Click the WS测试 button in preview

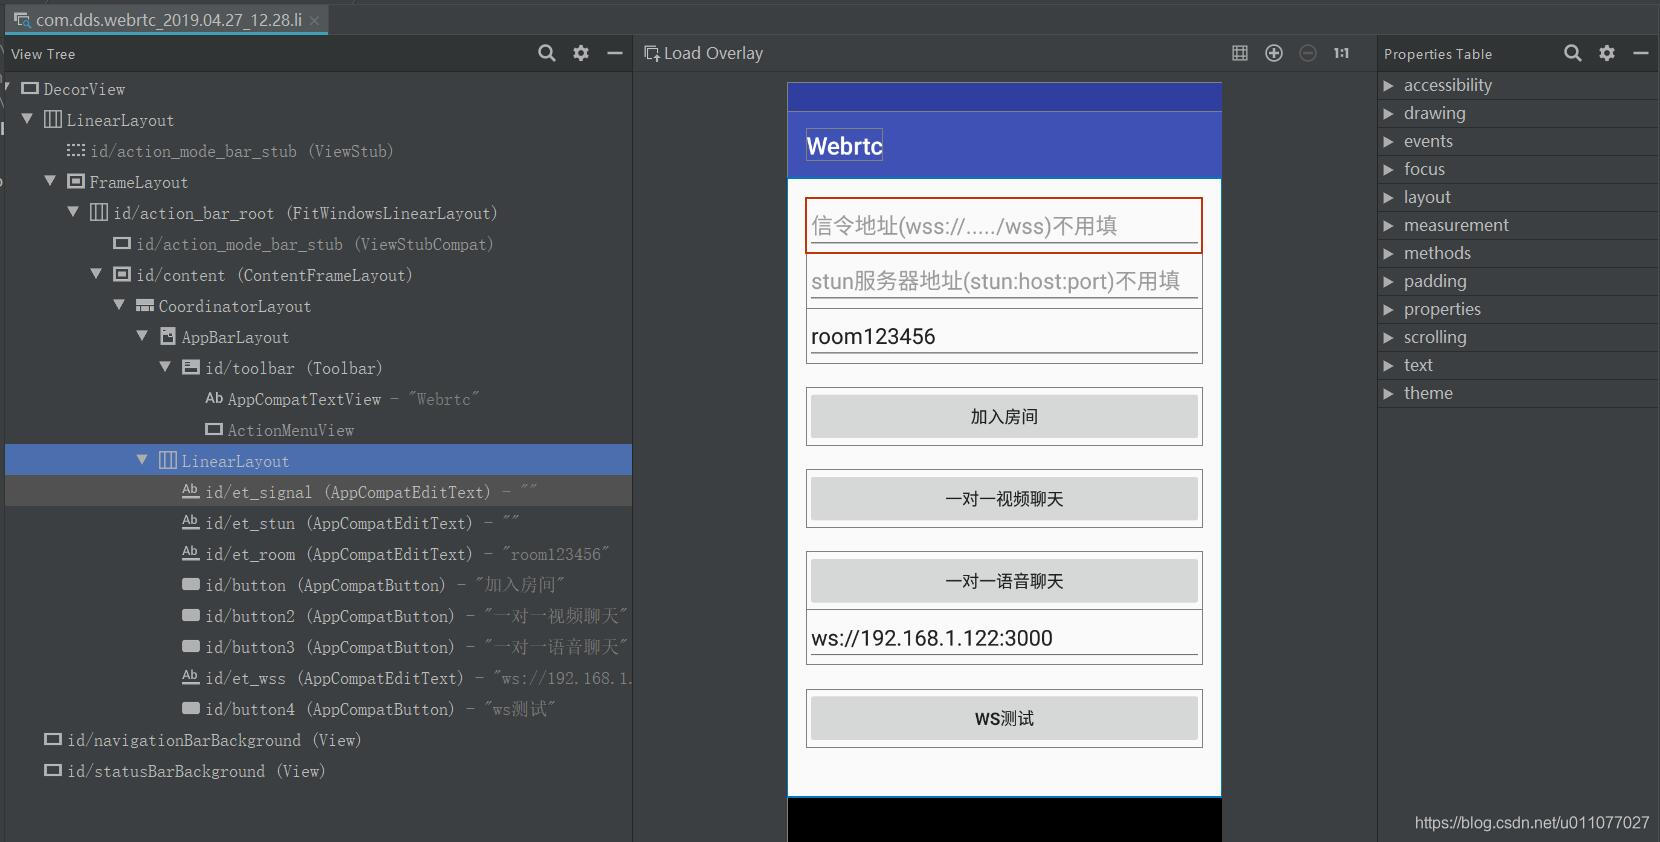tap(1004, 719)
